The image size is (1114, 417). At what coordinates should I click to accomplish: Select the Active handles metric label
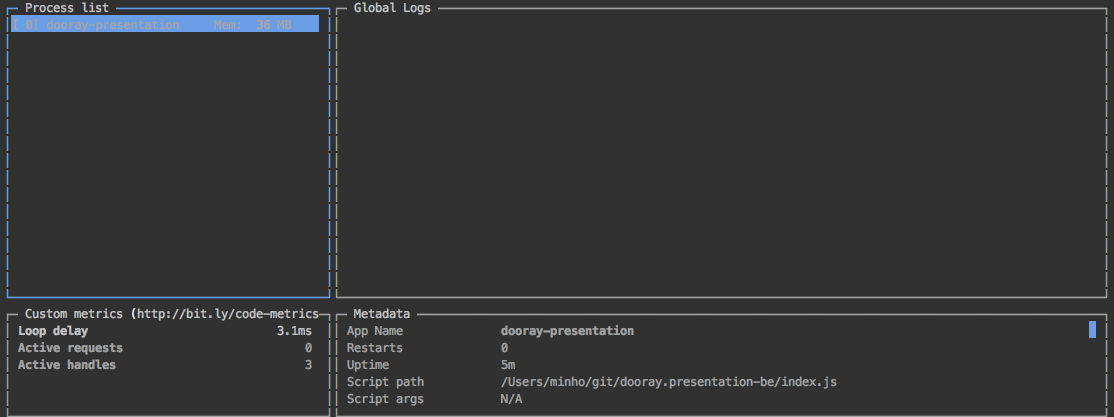67,365
